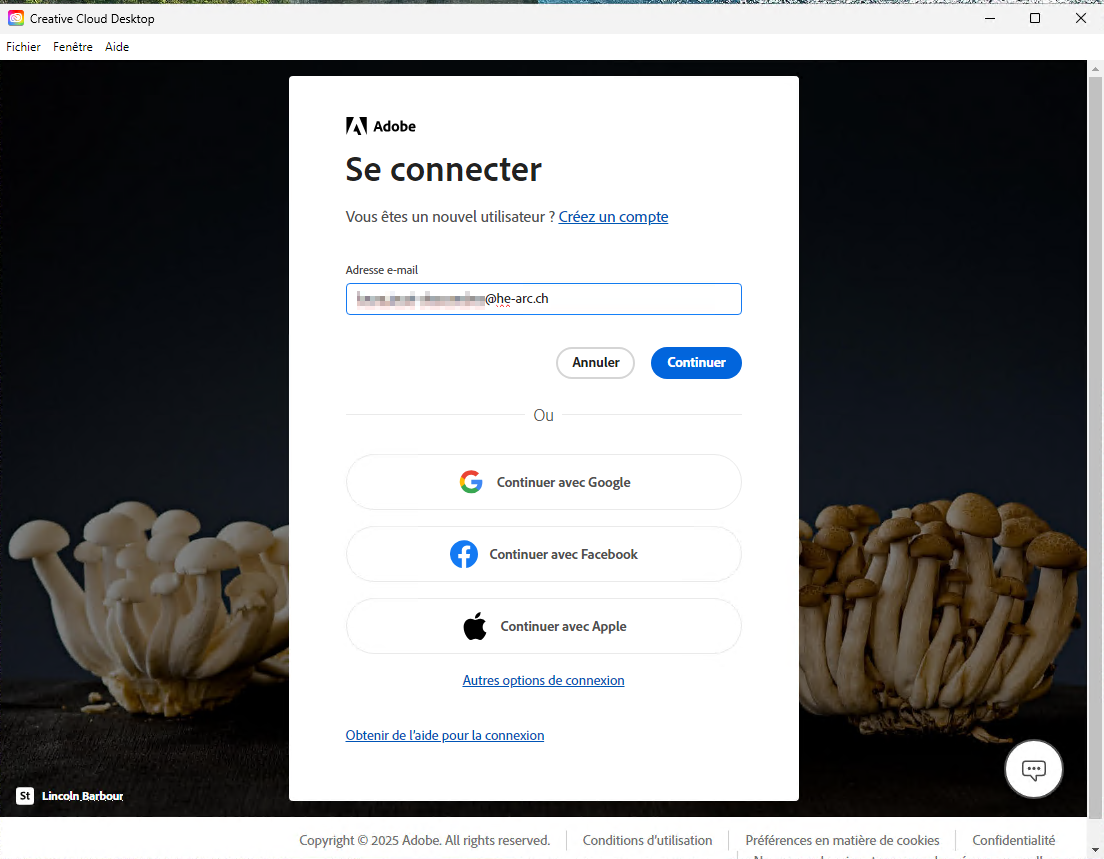Screen dimensions: 1104x859
Task: Follow the Créez un compte link
Action: [613, 217]
